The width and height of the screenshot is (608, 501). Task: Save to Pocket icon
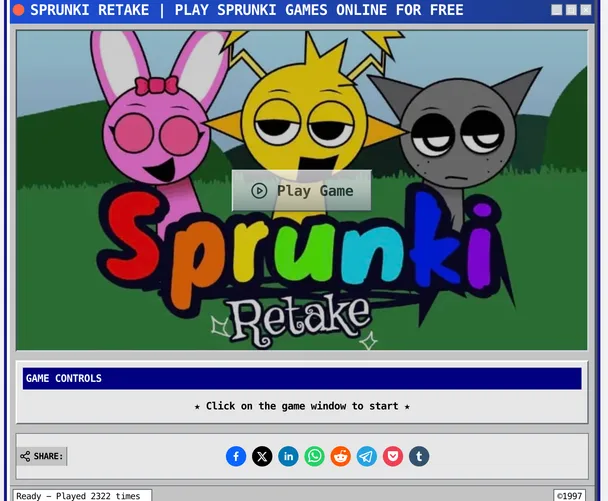(x=393, y=456)
